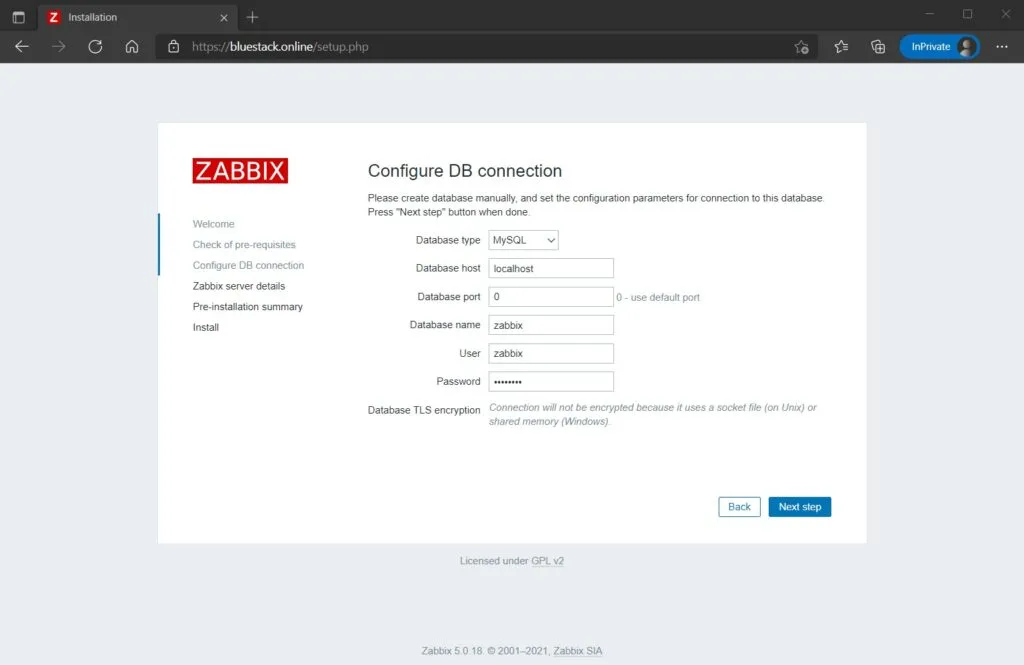
Task: Add page to favorites star icon
Action: pos(801,46)
